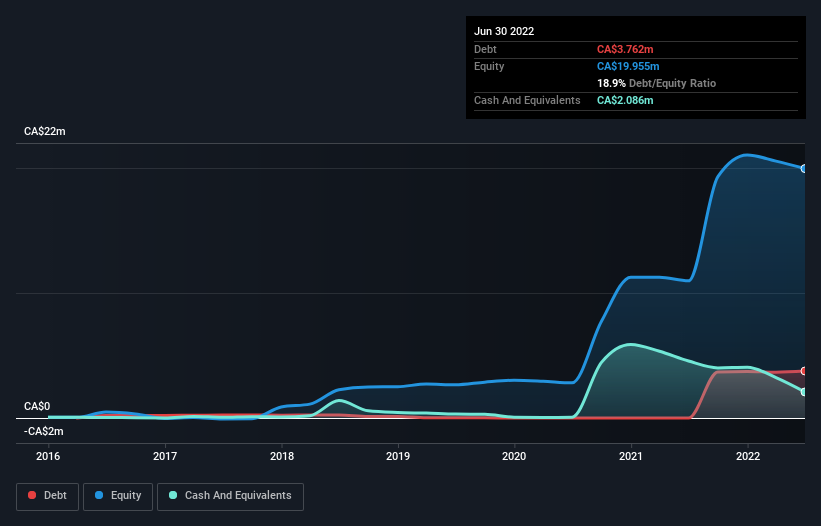Toggle Cash And Equivalents legend button
This screenshot has width=821, height=526.
[x=230, y=496]
